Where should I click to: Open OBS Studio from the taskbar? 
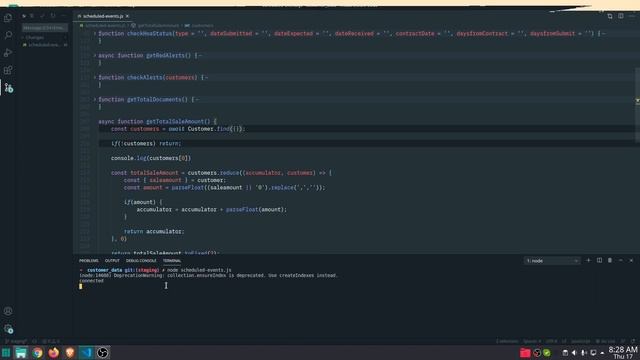(102, 353)
